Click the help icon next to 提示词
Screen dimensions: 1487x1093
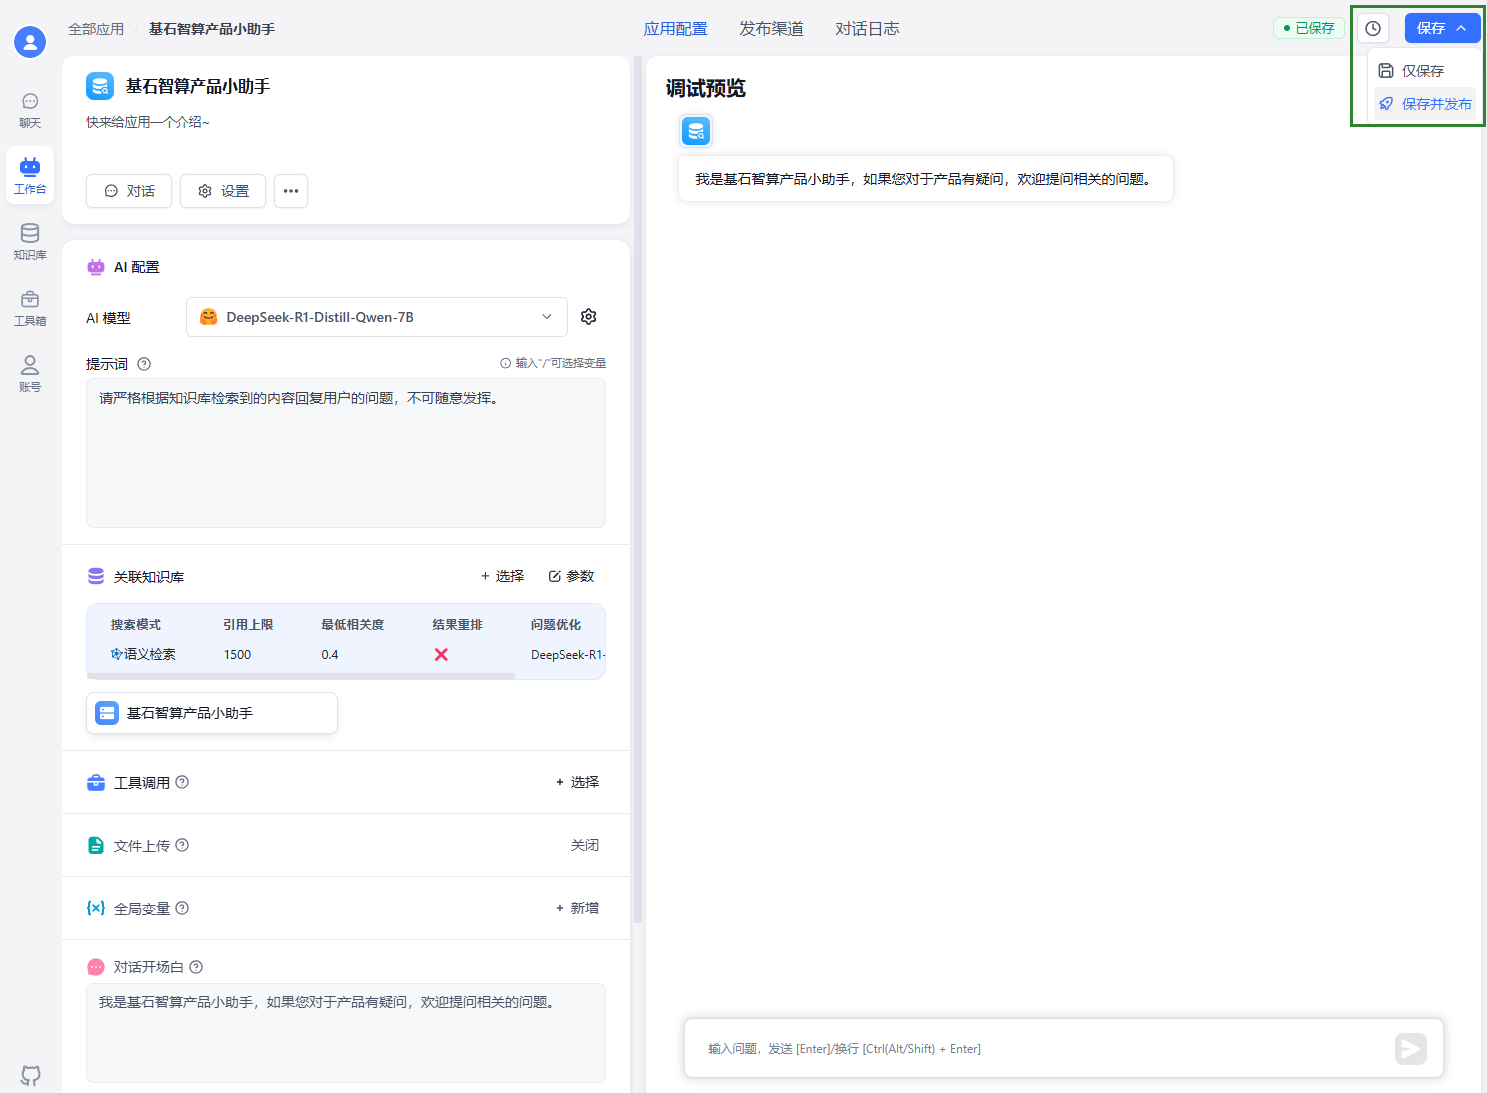tap(144, 364)
